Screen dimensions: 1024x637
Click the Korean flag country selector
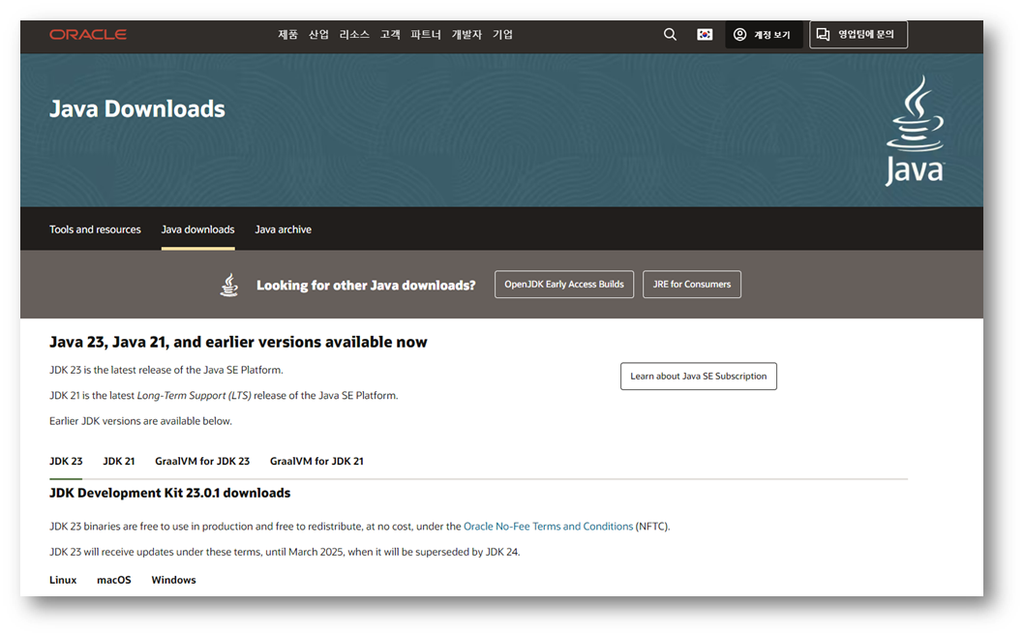point(705,35)
